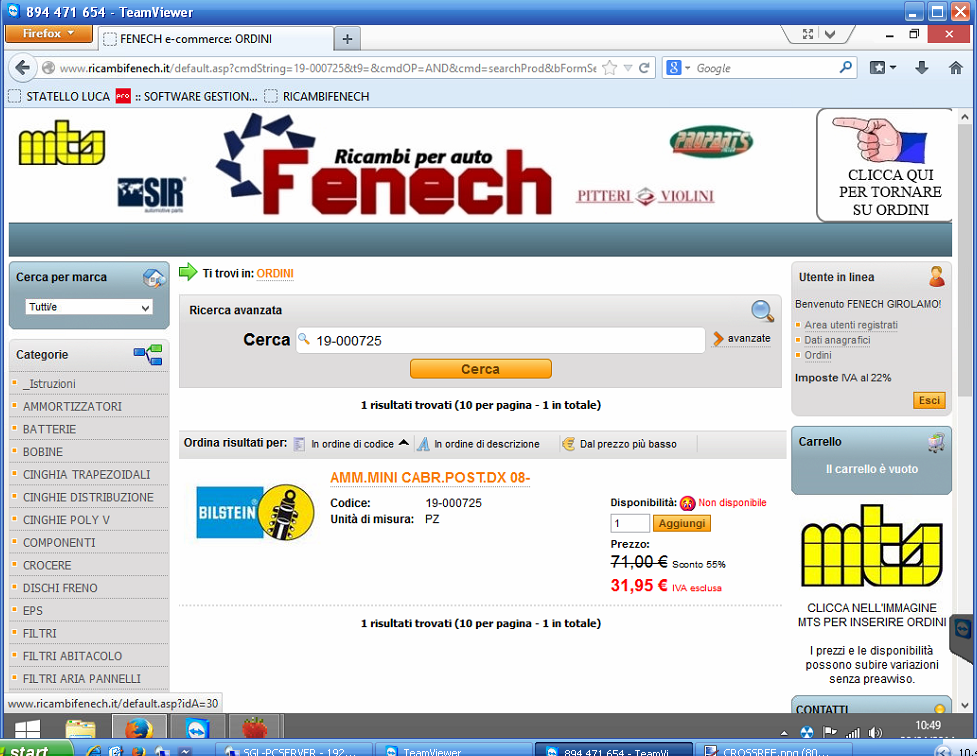The height and width of the screenshot is (756, 977).
Task: Open bookmarks menu icon in toolbar
Action: pyautogui.click(x=882, y=68)
